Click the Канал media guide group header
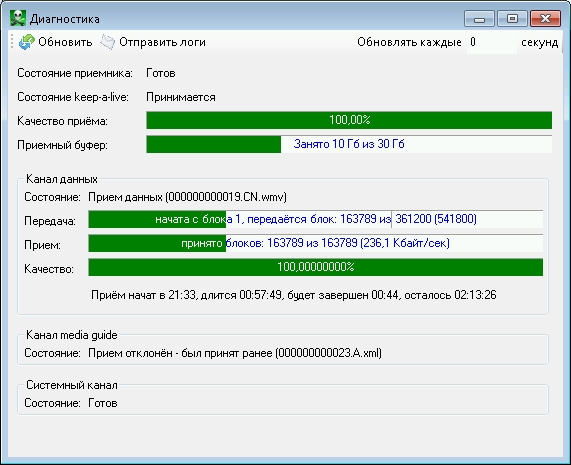 (72, 335)
